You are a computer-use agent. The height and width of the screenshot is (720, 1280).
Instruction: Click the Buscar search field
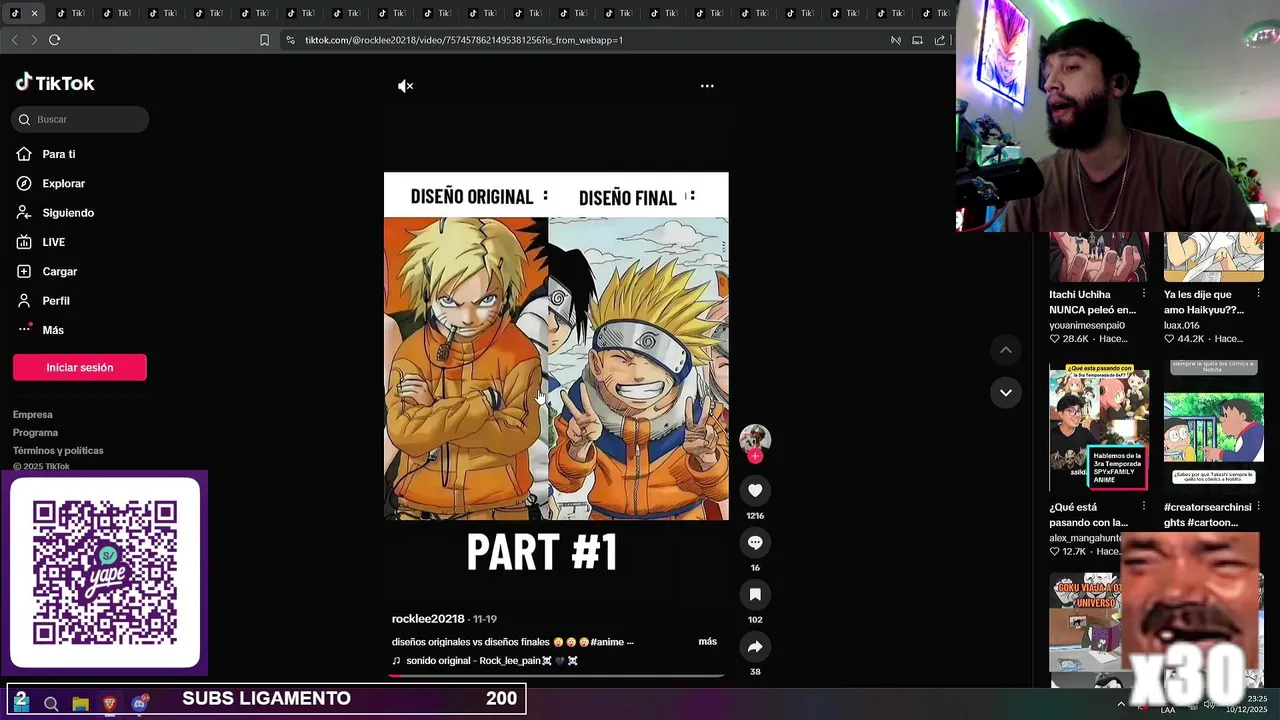coord(80,119)
